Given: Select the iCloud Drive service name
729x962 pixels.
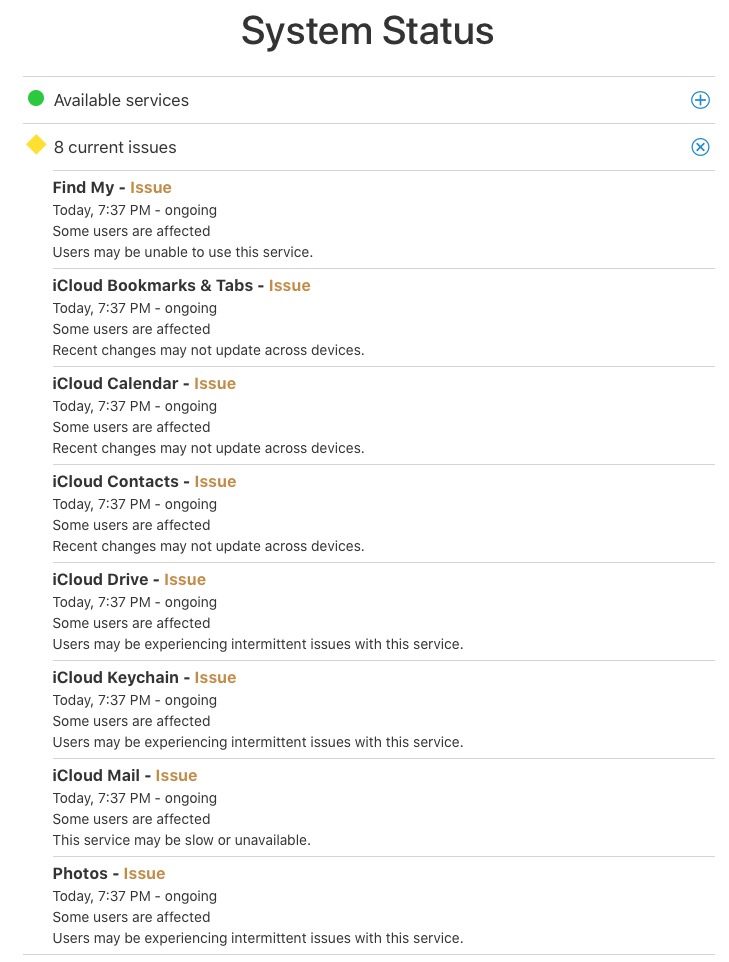Looking at the screenshot, I should [x=100, y=579].
